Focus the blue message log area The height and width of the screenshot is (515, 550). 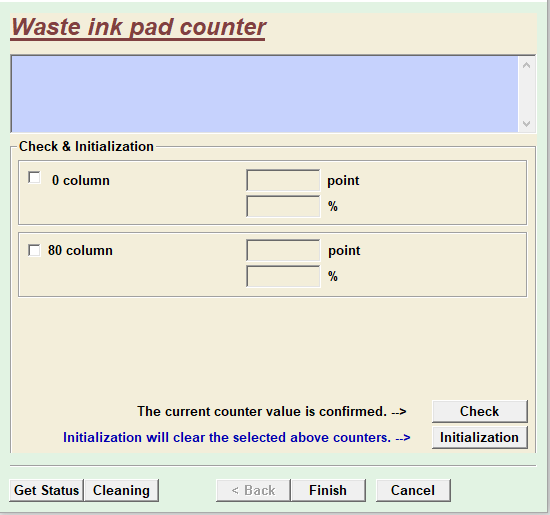pos(265,94)
